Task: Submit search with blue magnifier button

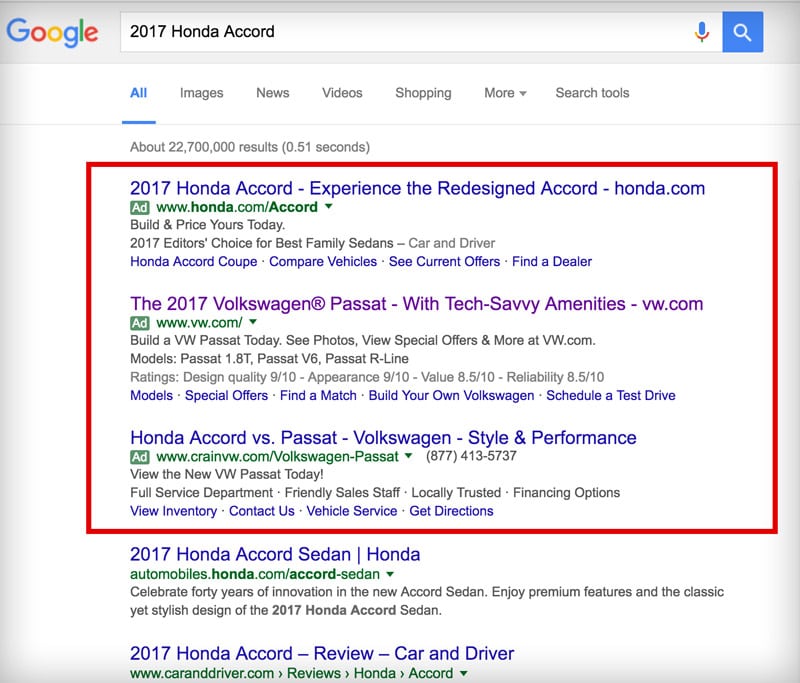Action: (742, 32)
